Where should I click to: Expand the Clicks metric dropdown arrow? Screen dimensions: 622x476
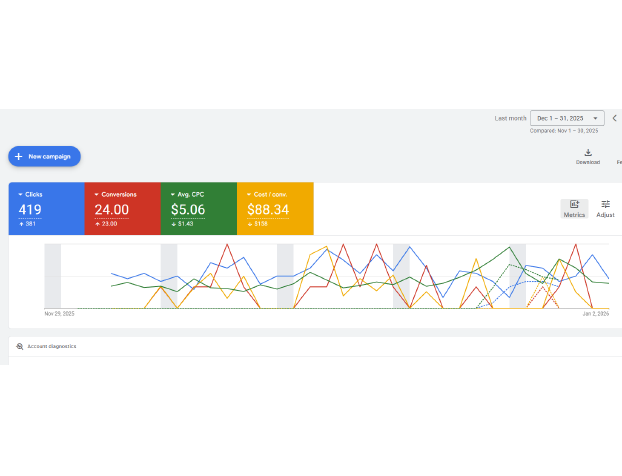(20, 194)
